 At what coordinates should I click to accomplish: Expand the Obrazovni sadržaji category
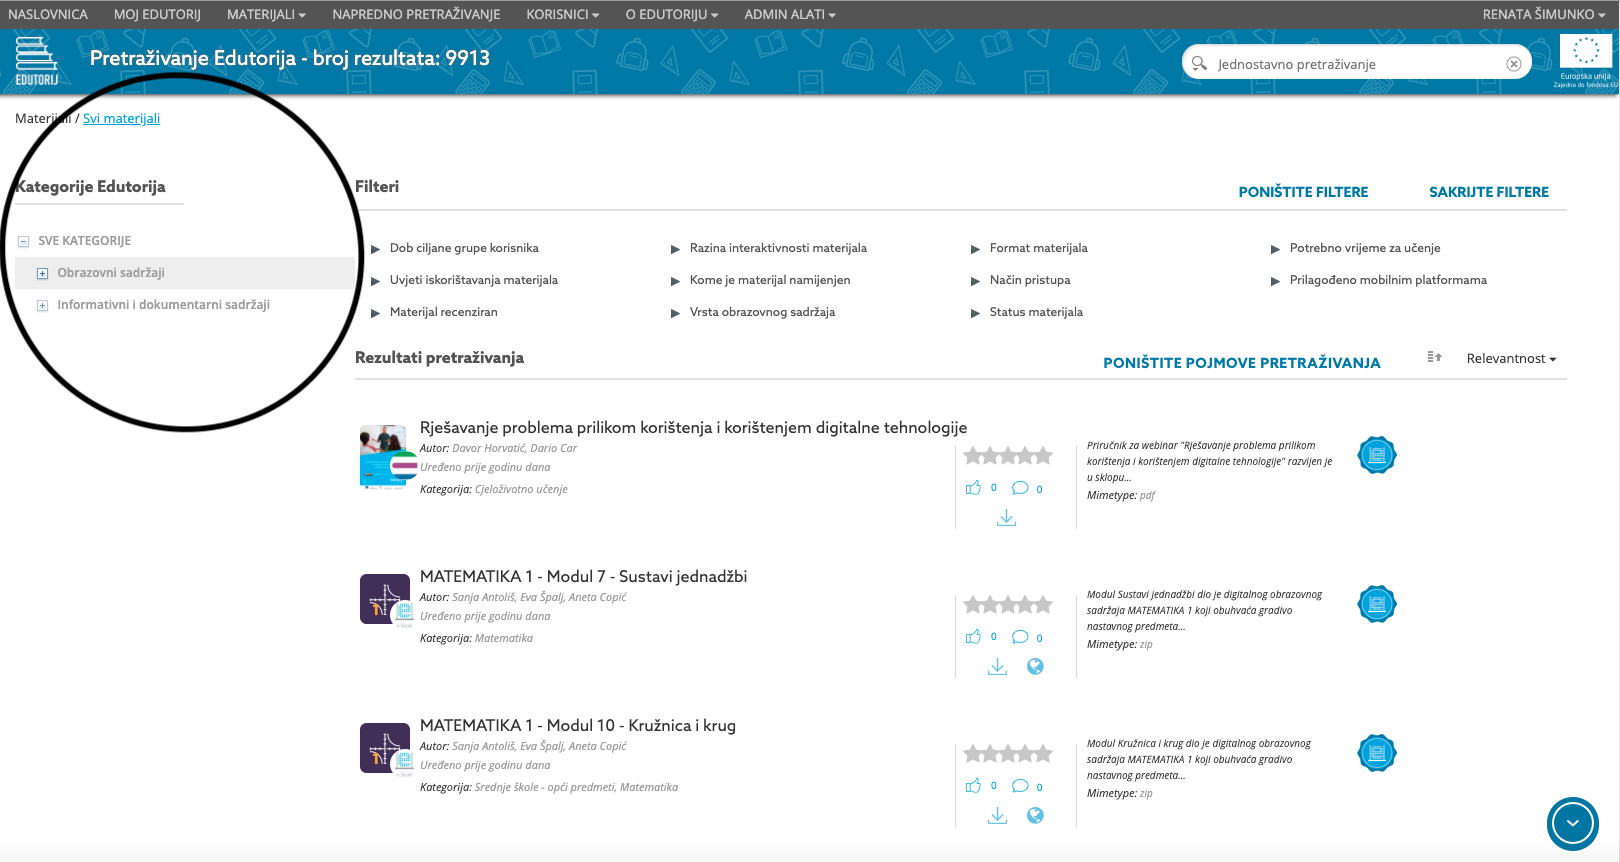click(x=42, y=273)
